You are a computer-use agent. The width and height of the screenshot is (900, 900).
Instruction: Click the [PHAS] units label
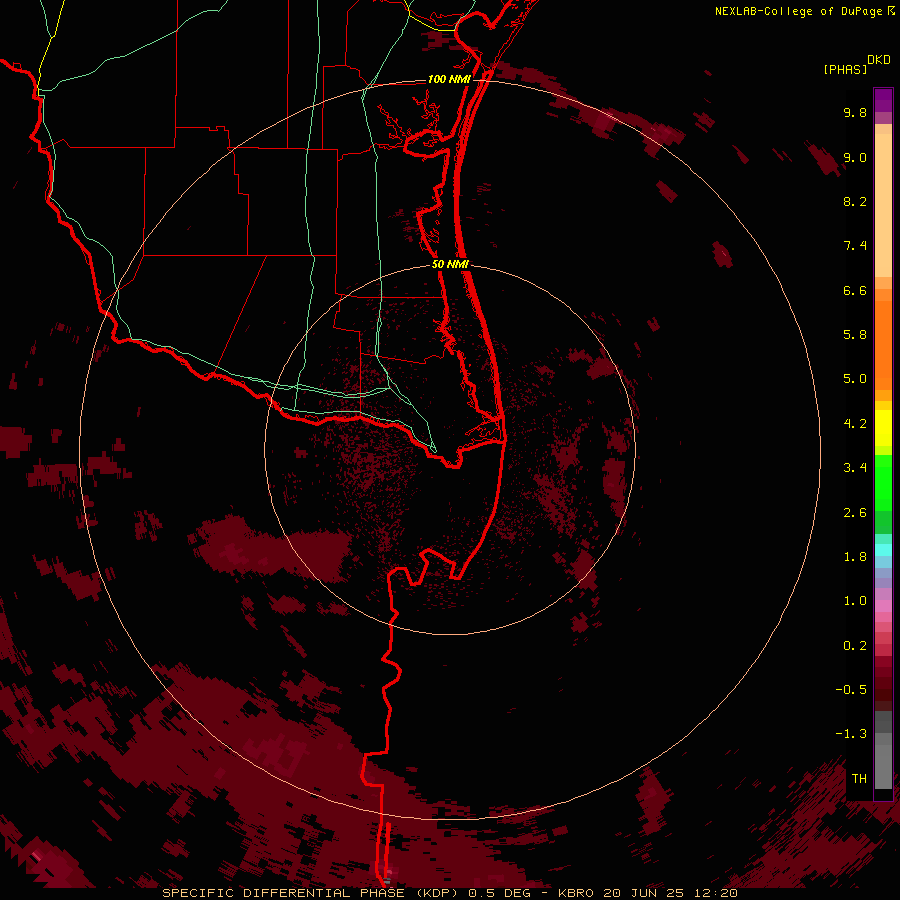(x=845, y=69)
